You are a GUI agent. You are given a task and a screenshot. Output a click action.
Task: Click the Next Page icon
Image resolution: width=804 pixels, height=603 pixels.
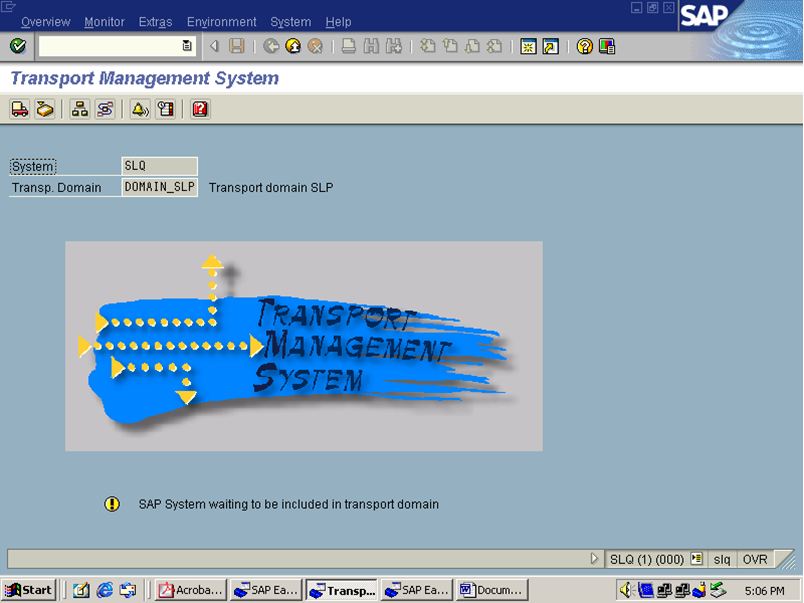pos(472,47)
